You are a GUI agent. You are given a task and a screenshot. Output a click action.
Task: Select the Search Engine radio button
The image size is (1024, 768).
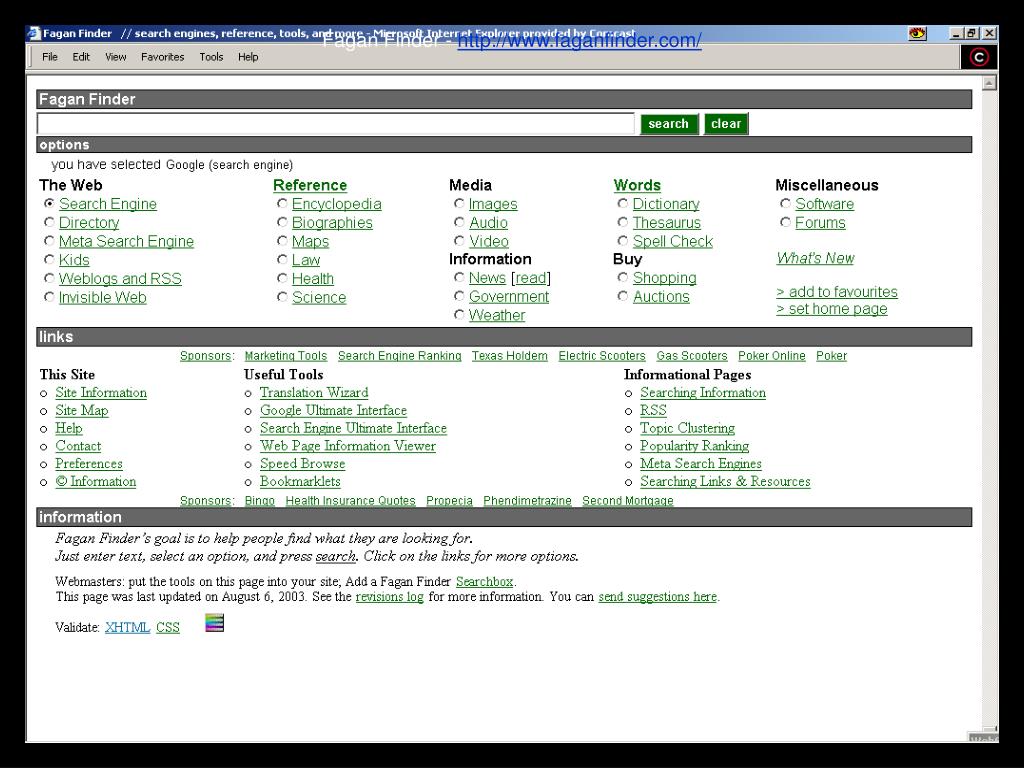click(x=49, y=204)
